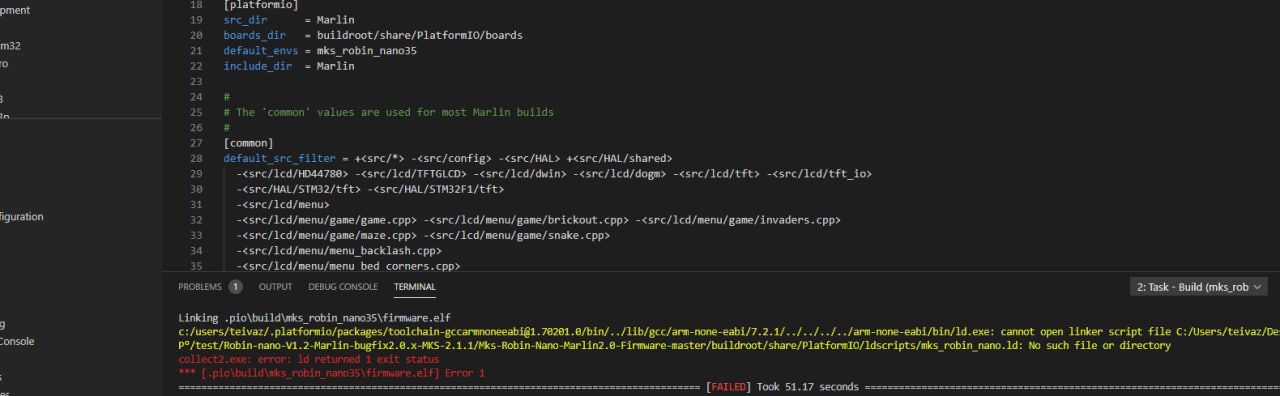This screenshot has height=396, width=1280.
Task: Click the menu_bed_corners.cpp filter line
Action: (348, 266)
